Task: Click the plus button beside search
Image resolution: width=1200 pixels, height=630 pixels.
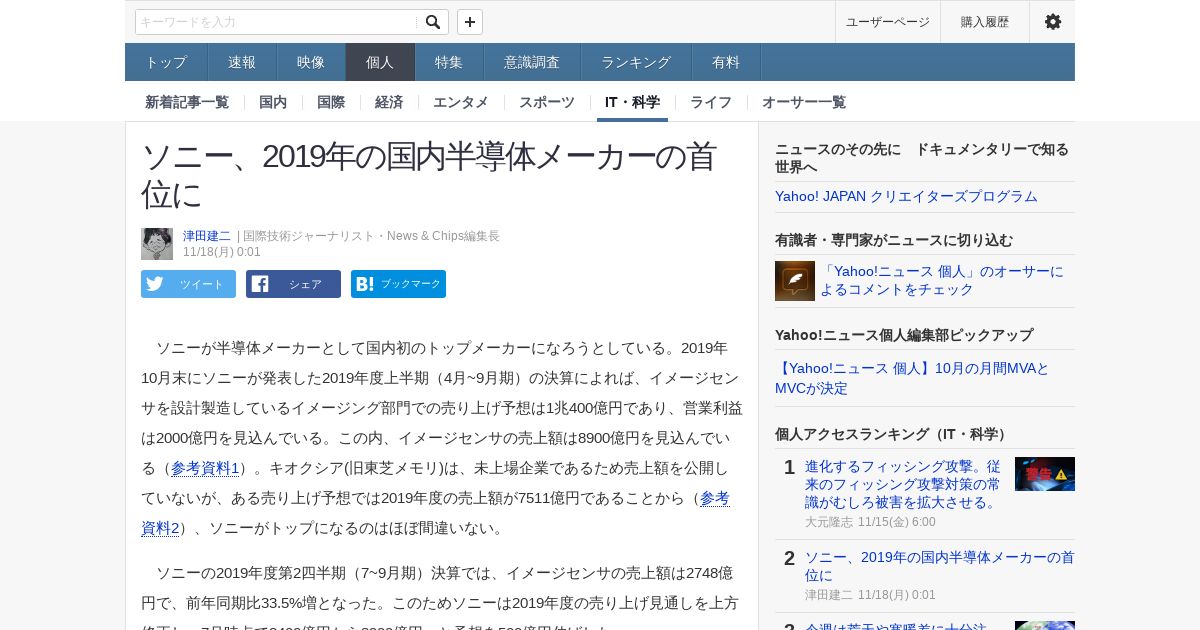Action: pyautogui.click(x=470, y=22)
